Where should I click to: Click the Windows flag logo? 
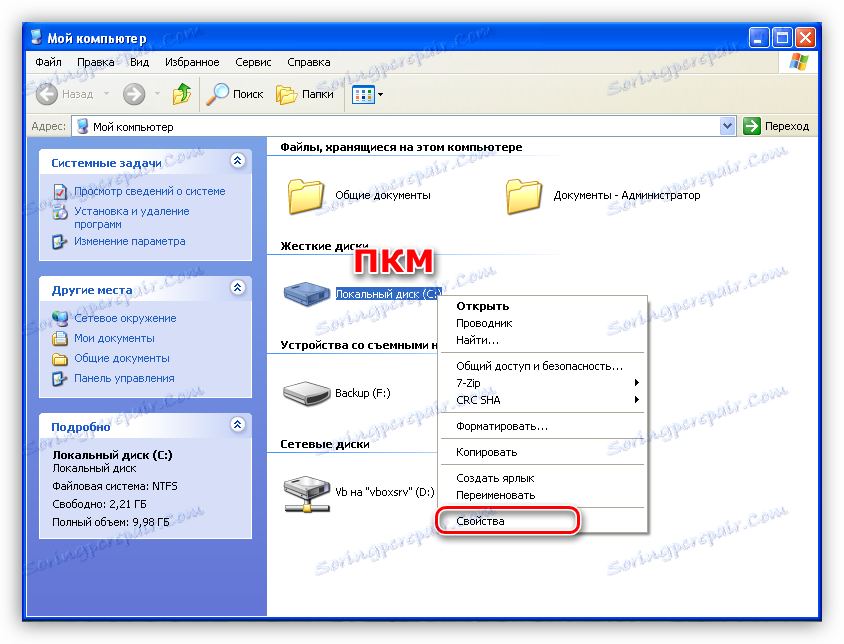pos(799,62)
